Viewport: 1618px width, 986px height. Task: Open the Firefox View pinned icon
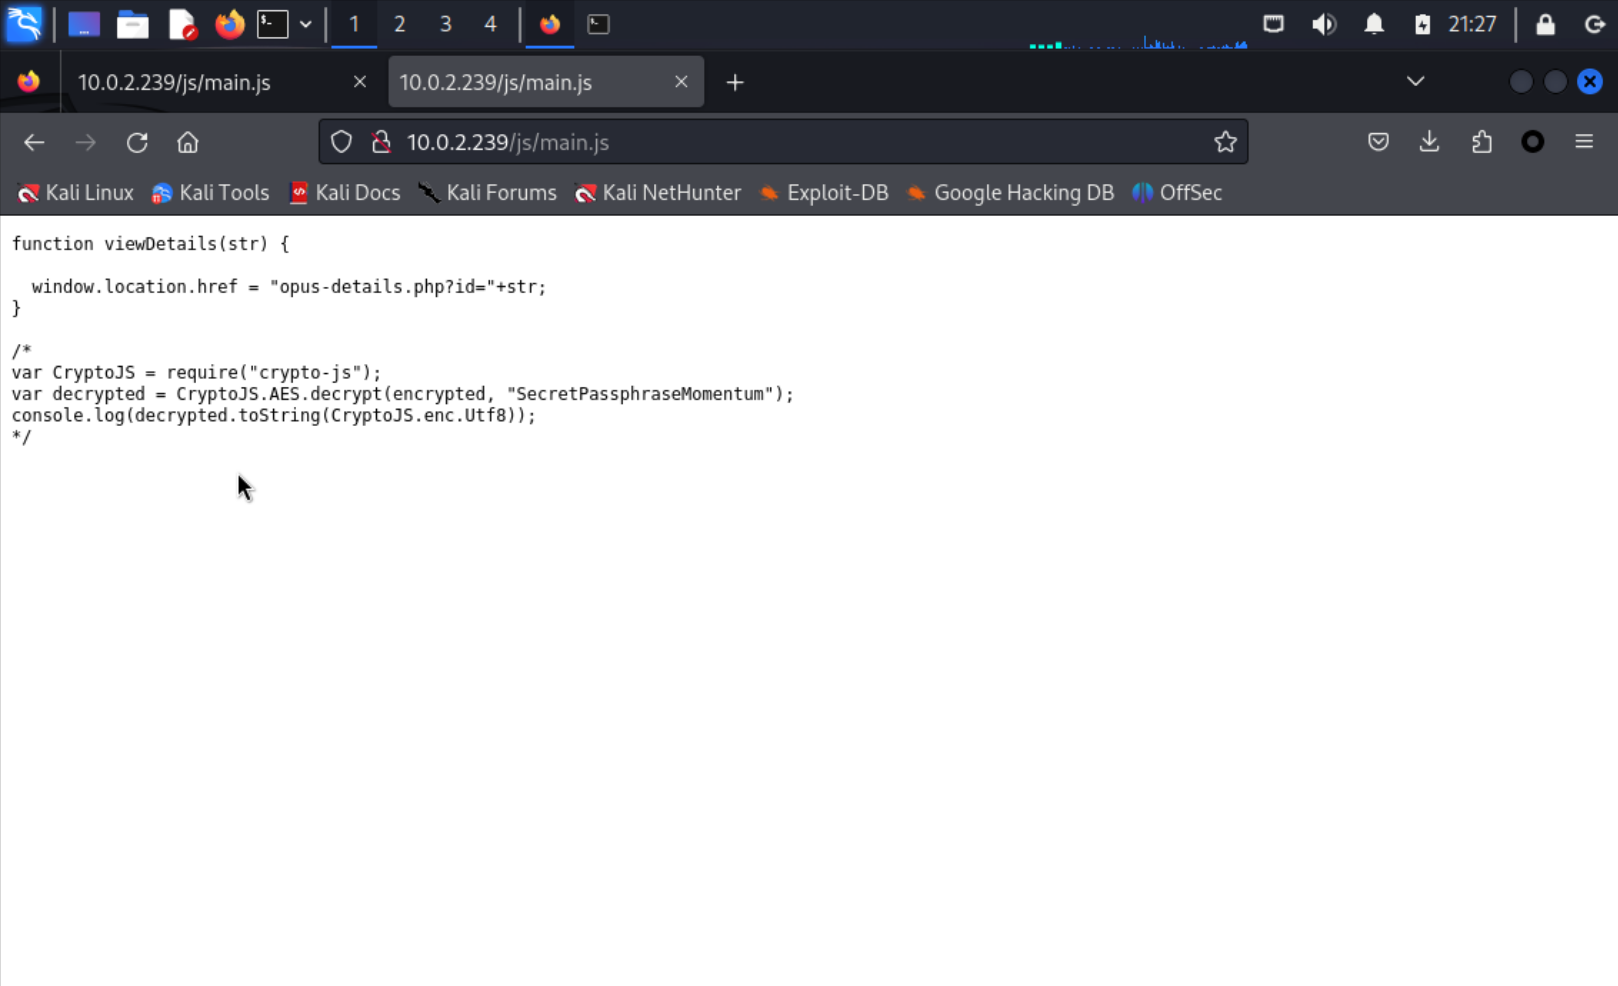point(29,82)
